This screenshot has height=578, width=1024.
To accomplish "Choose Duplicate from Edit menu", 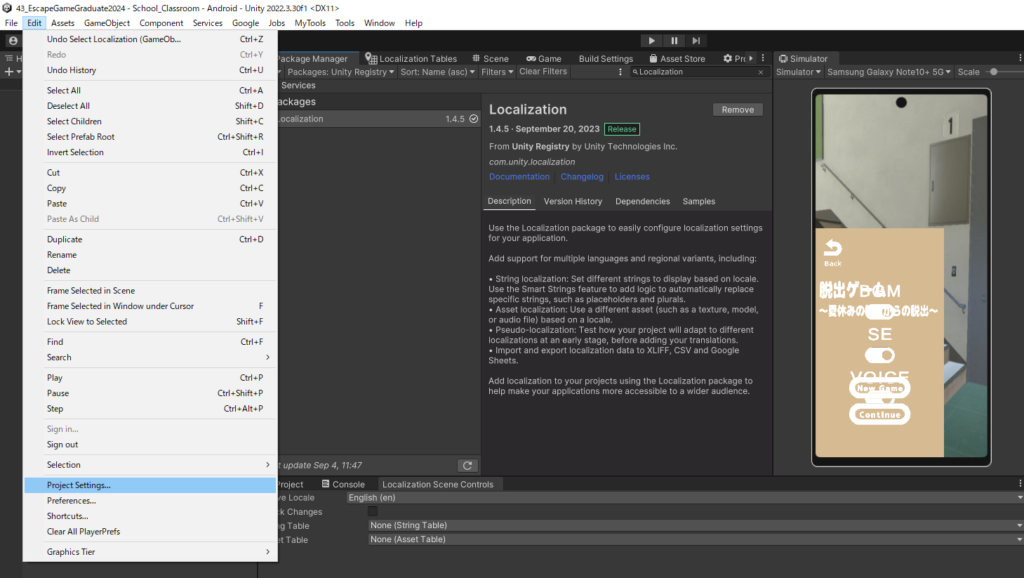I will point(150,239).
